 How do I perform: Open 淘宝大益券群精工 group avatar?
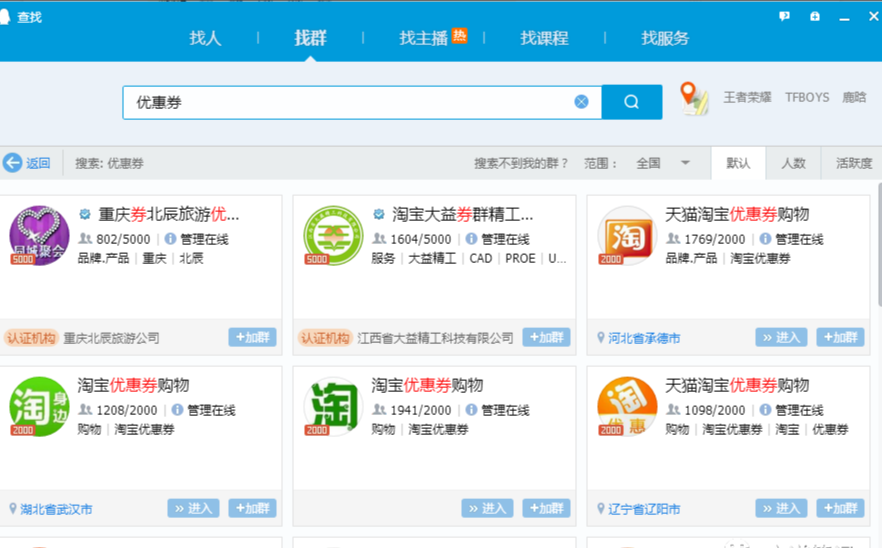[x=333, y=236]
